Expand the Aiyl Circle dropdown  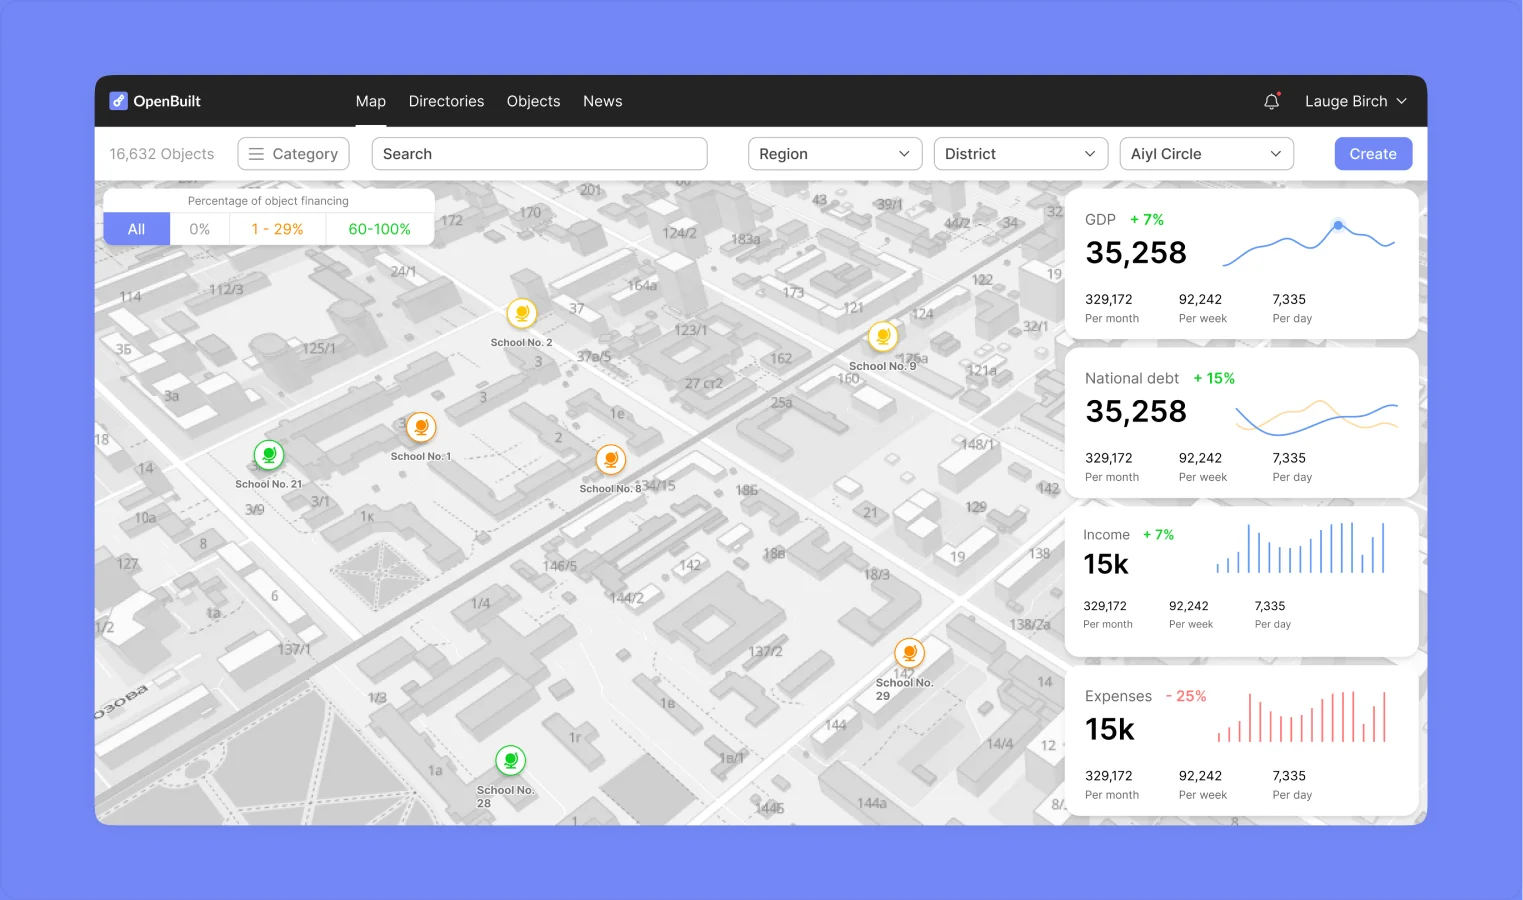click(1206, 154)
